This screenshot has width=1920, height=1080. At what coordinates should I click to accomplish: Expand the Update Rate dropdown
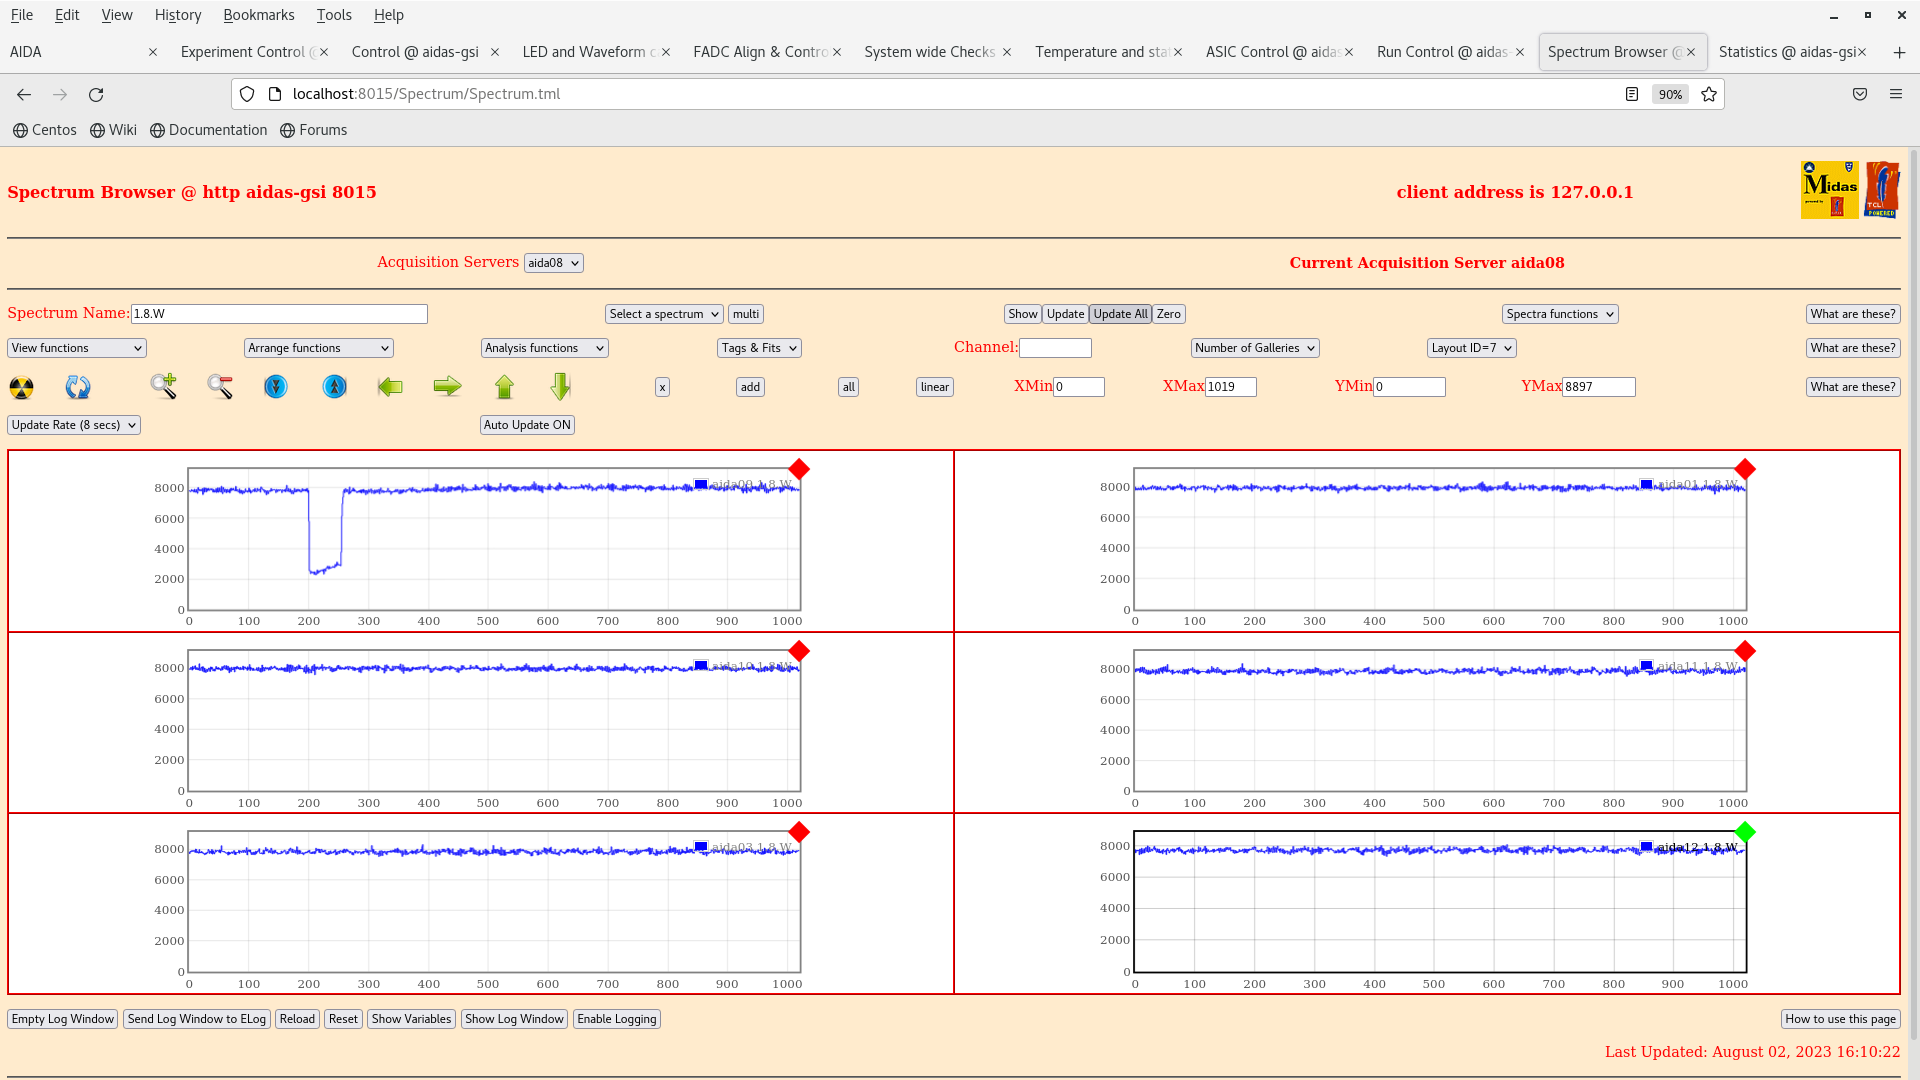[74, 425]
